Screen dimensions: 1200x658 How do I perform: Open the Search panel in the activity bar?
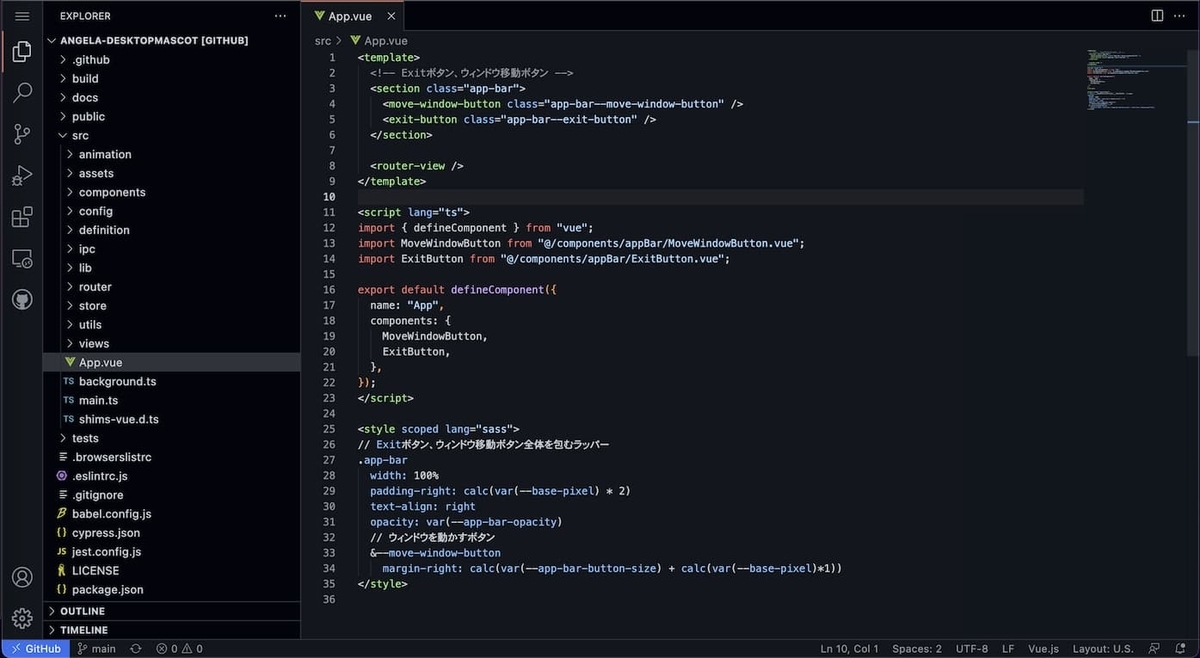[x=21, y=92]
